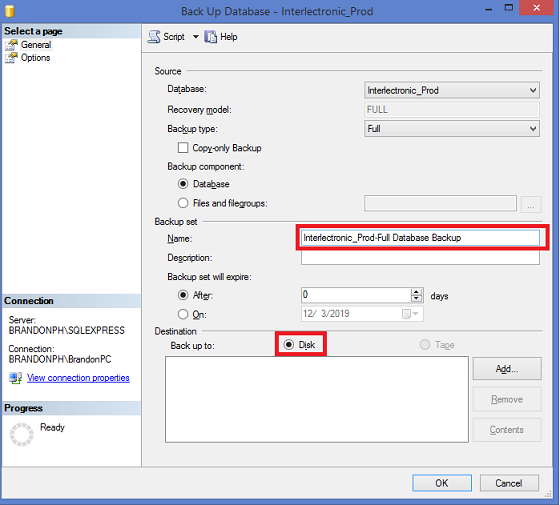
Task: Click the connection properties computer icon
Action: (16, 378)
